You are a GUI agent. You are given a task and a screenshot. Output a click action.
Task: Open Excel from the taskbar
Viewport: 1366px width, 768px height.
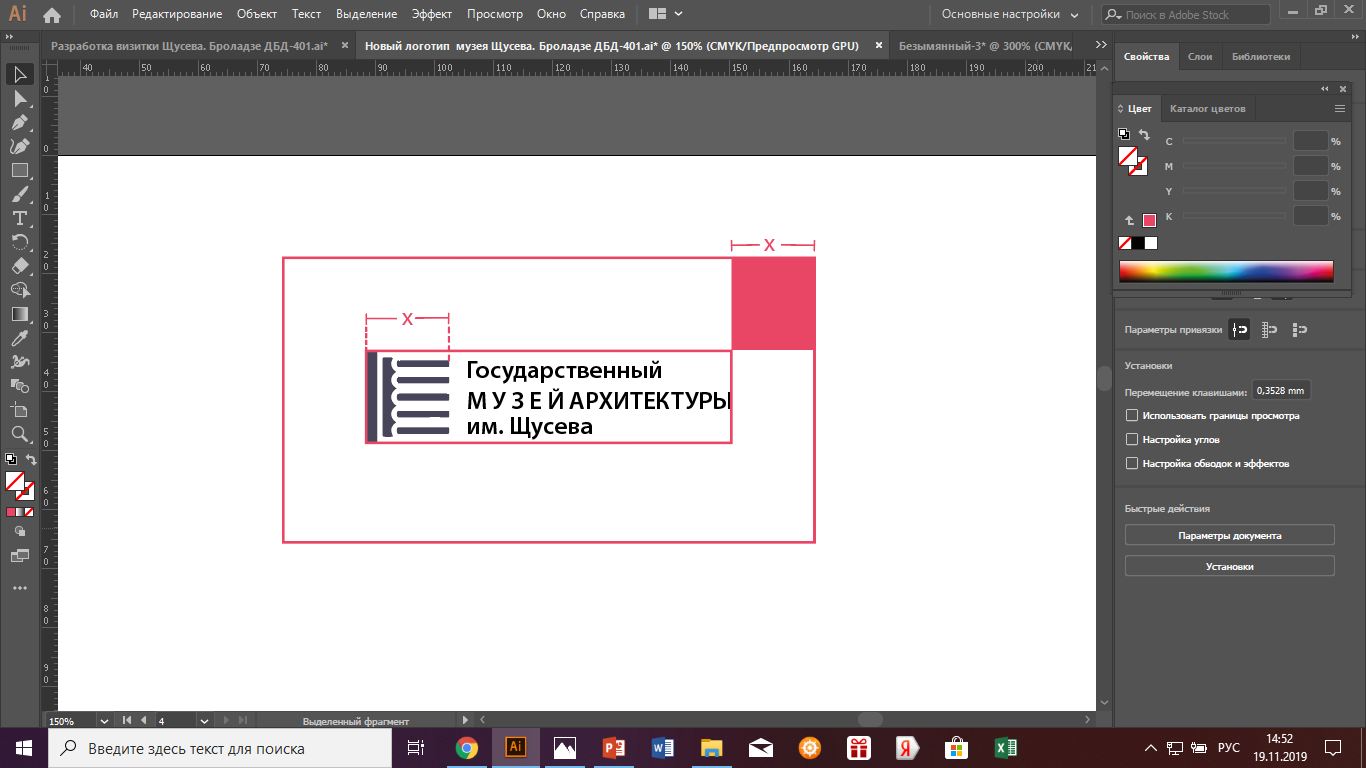[x=1006, y=748]
